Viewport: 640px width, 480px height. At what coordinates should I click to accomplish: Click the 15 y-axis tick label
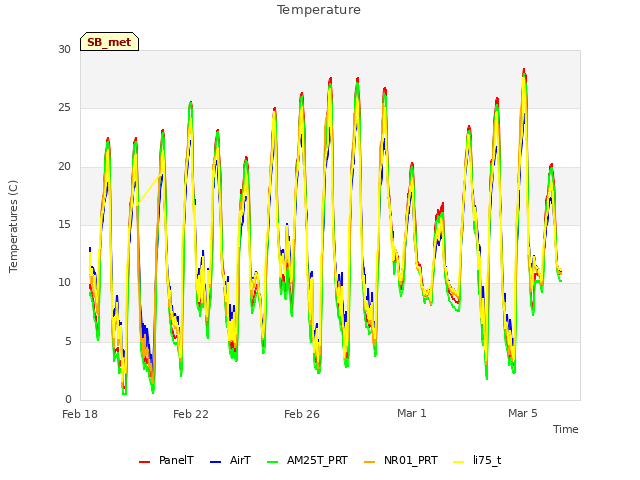pyautogui.click(x=64, y=224)
